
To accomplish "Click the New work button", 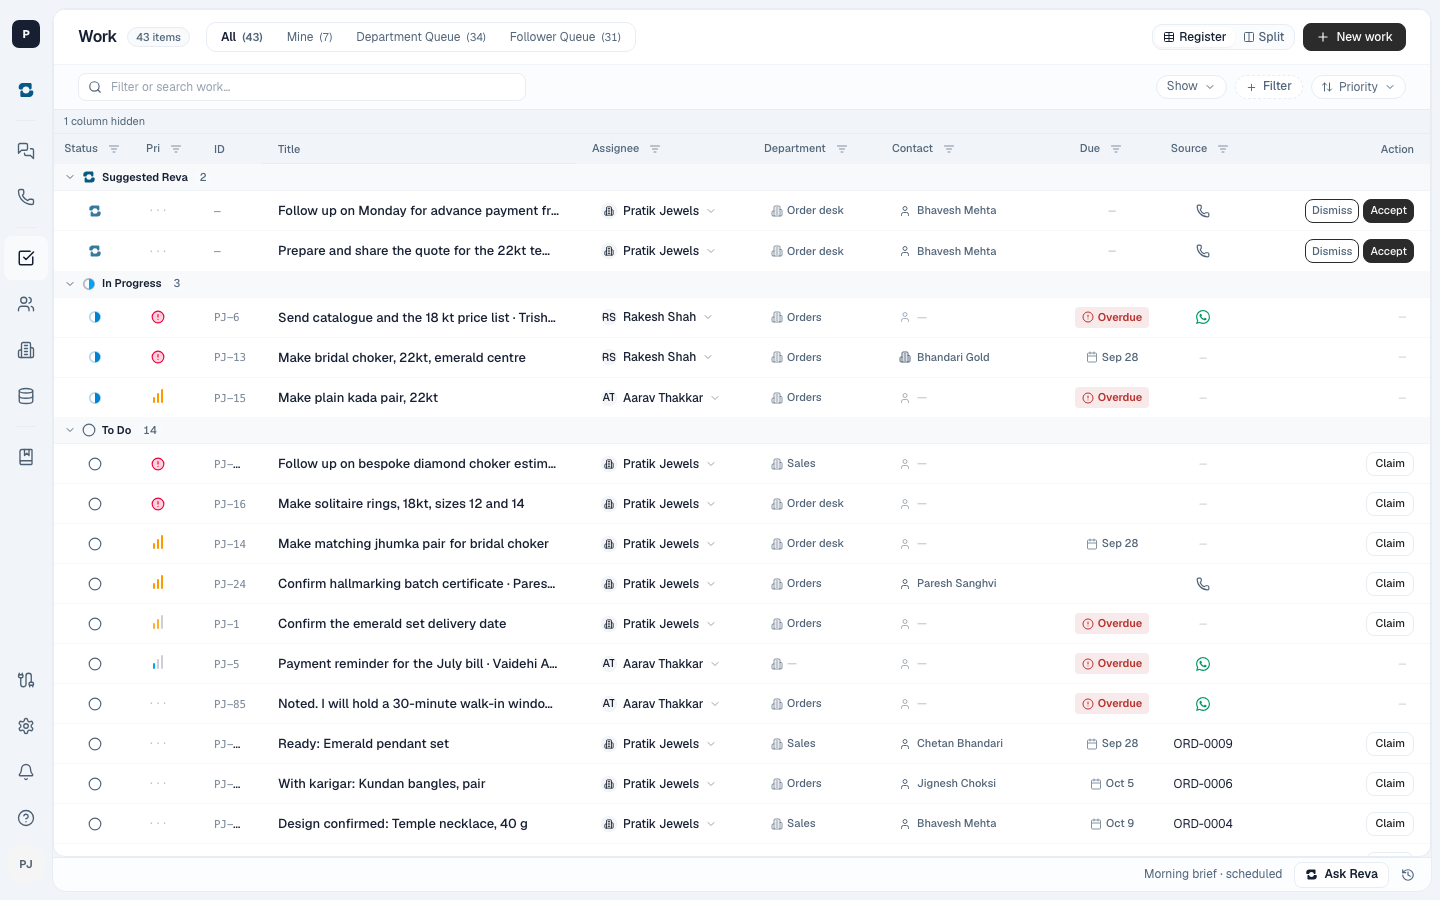I will (x=1354, y=37).
